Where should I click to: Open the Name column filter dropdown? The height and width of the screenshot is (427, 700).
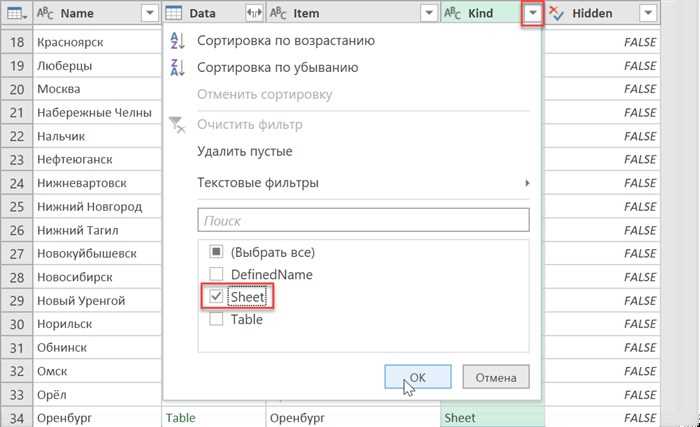150,13
